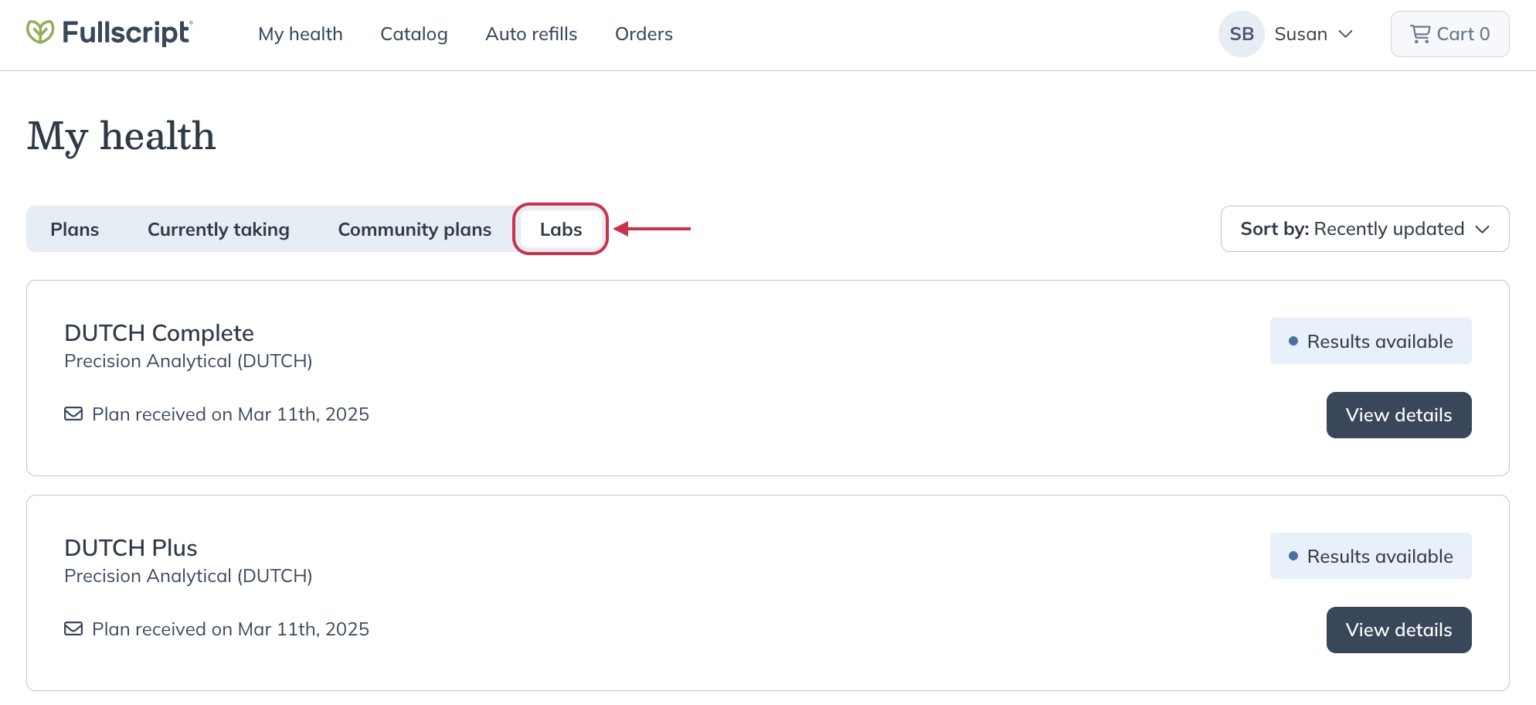Open the Sort by chevron arrow

pos(1483,229)
